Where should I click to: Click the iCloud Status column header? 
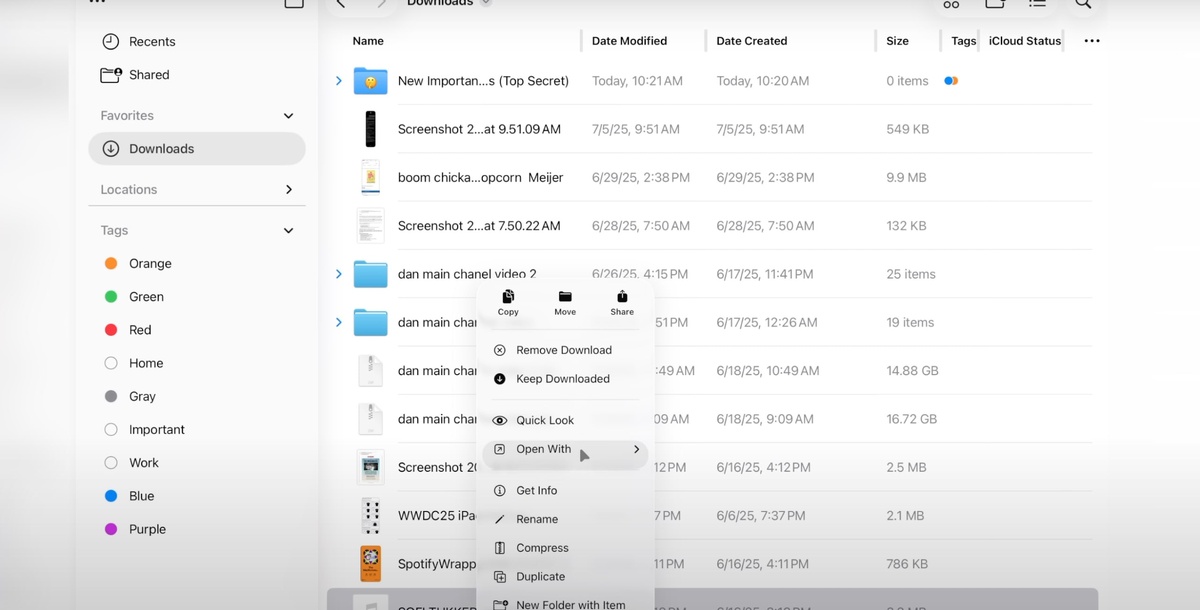[x=1025, y=41]
